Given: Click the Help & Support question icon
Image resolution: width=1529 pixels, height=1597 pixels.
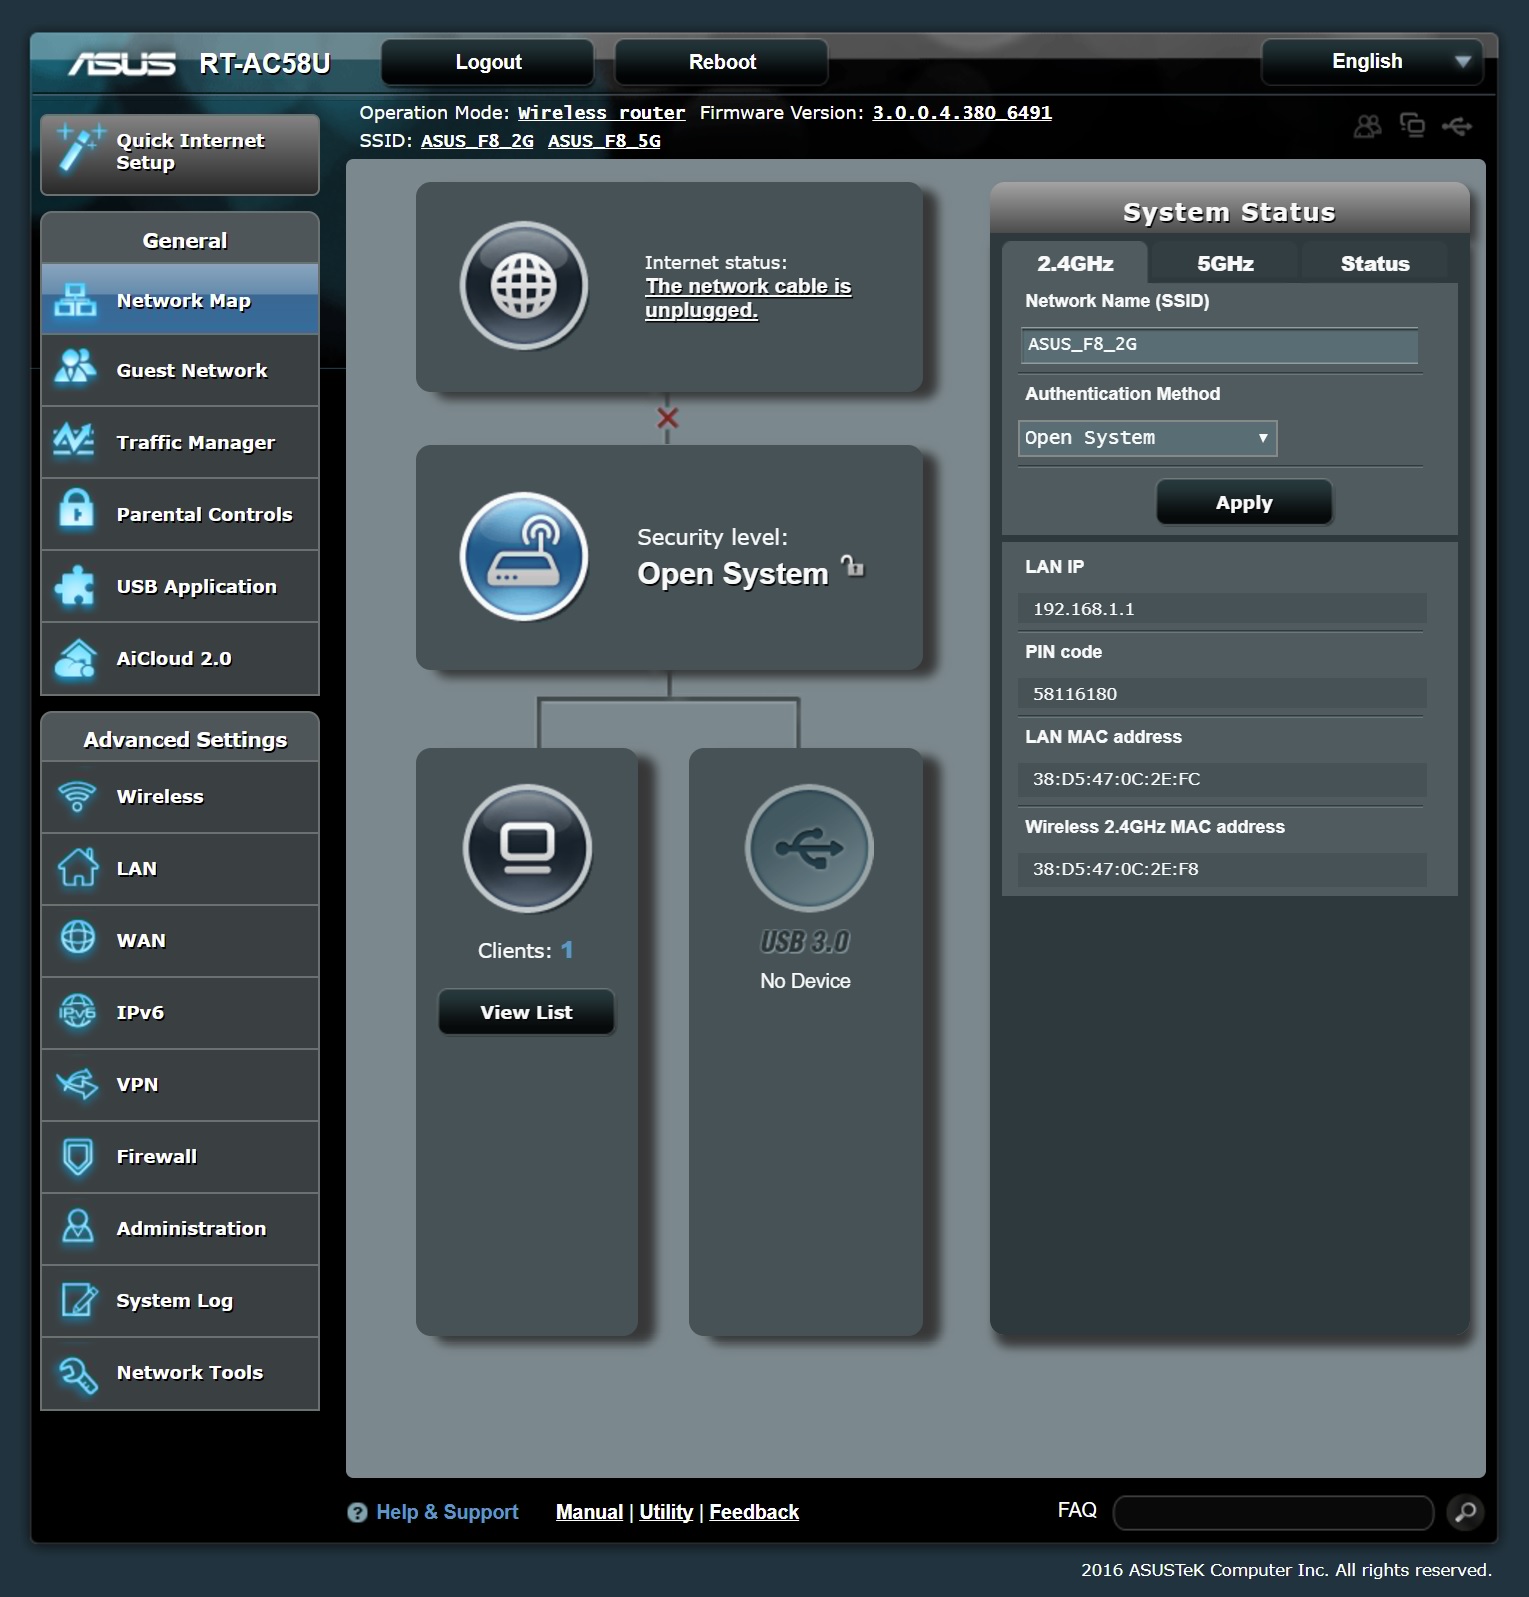Looking at the screenshot, I should point(357,1512).
